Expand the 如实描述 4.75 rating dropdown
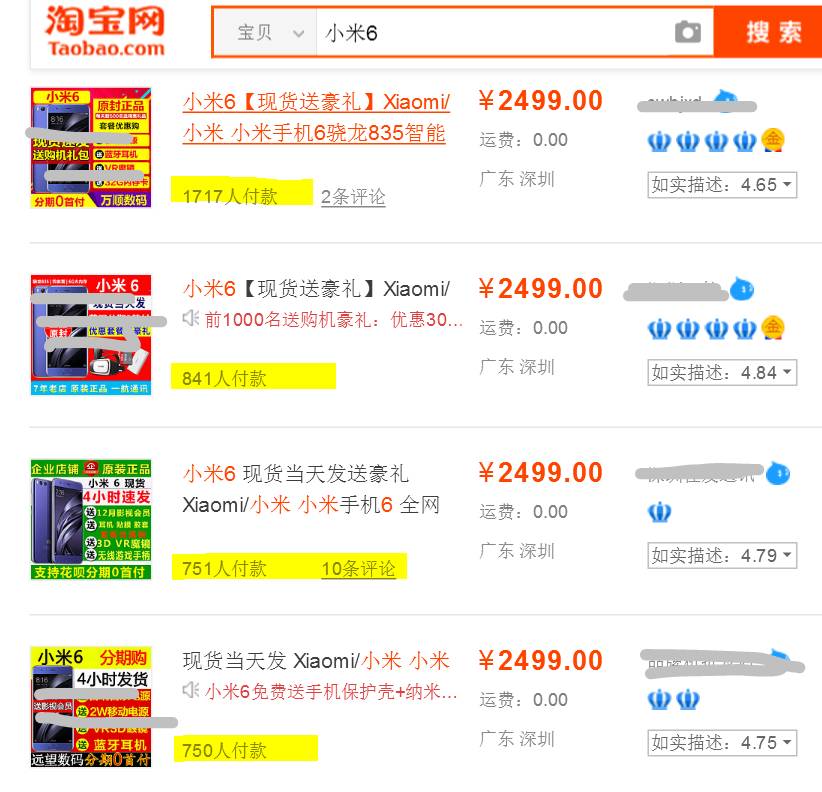 click(x=722, y=743)
